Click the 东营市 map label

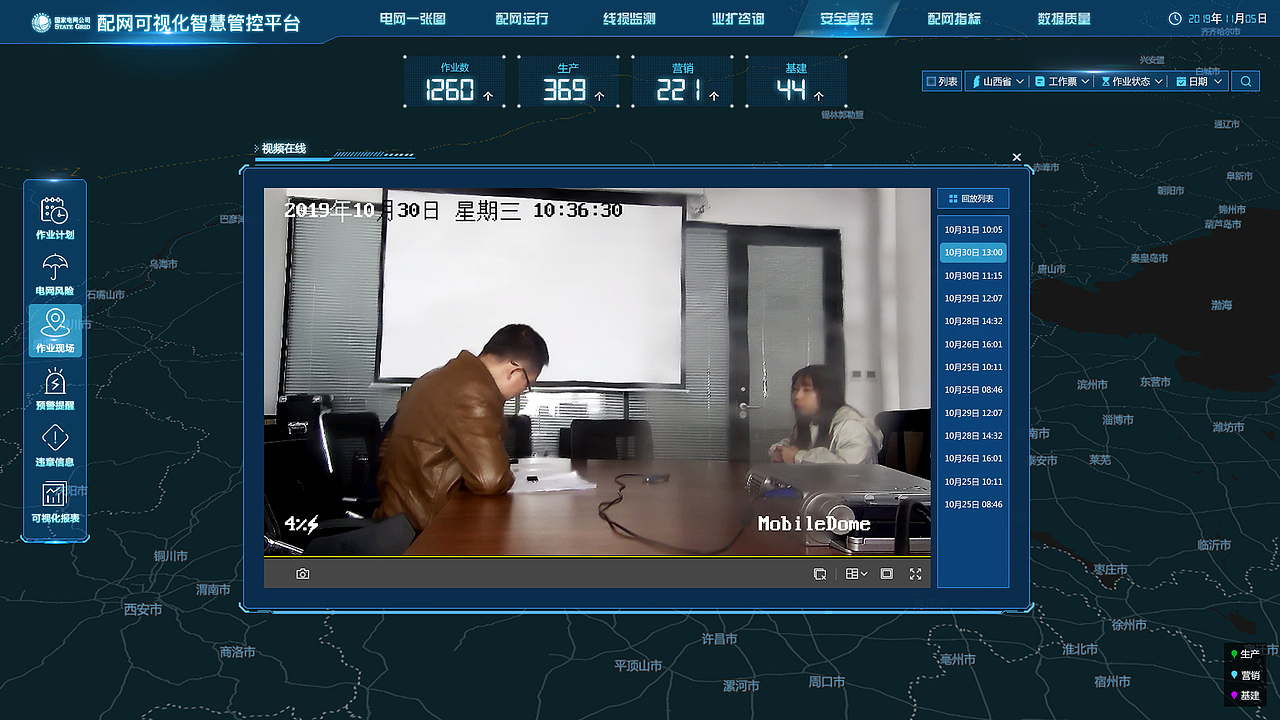(x=1155, y=382)
